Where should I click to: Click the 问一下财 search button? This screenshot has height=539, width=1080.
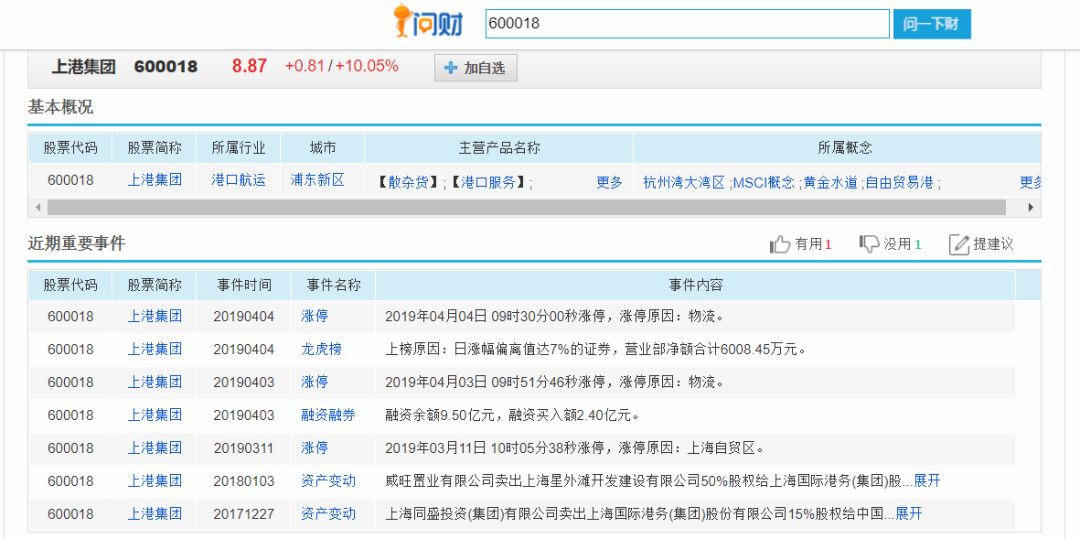[932, 23]
